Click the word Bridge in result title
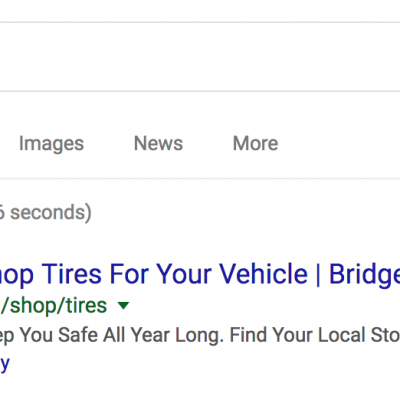 (364, 275)
